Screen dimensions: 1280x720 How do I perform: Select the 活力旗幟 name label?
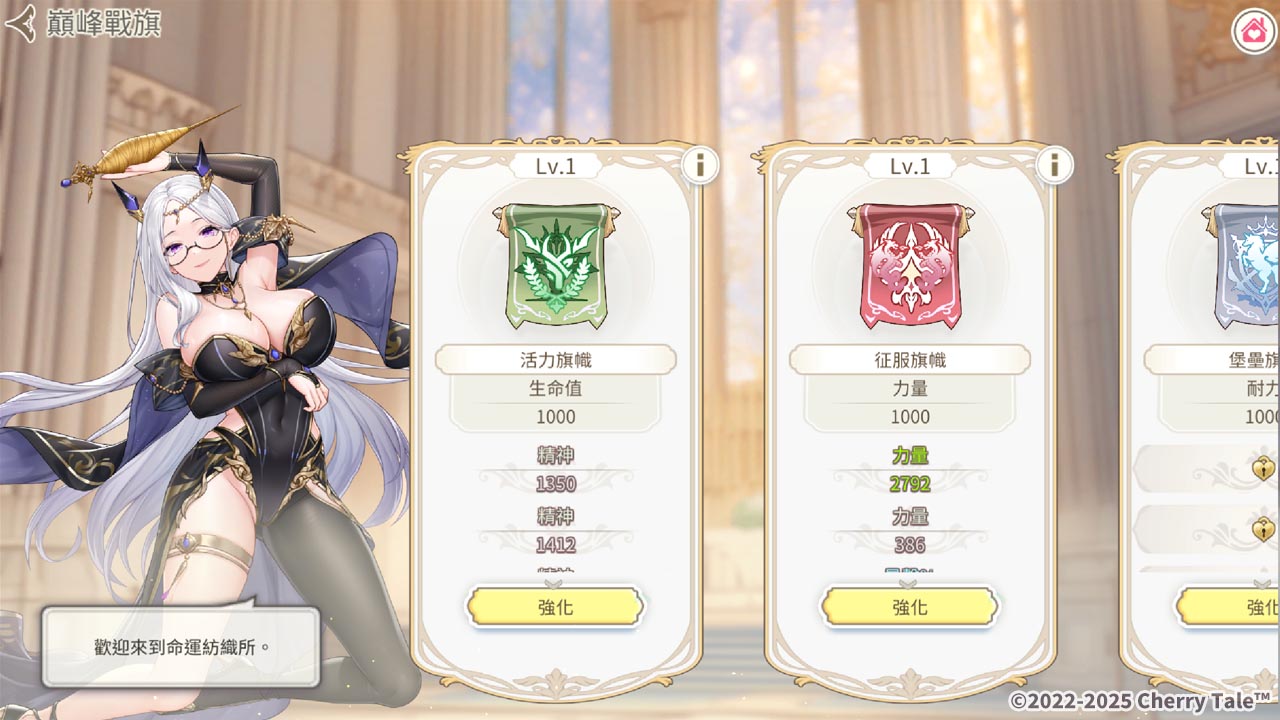point(555,360)
